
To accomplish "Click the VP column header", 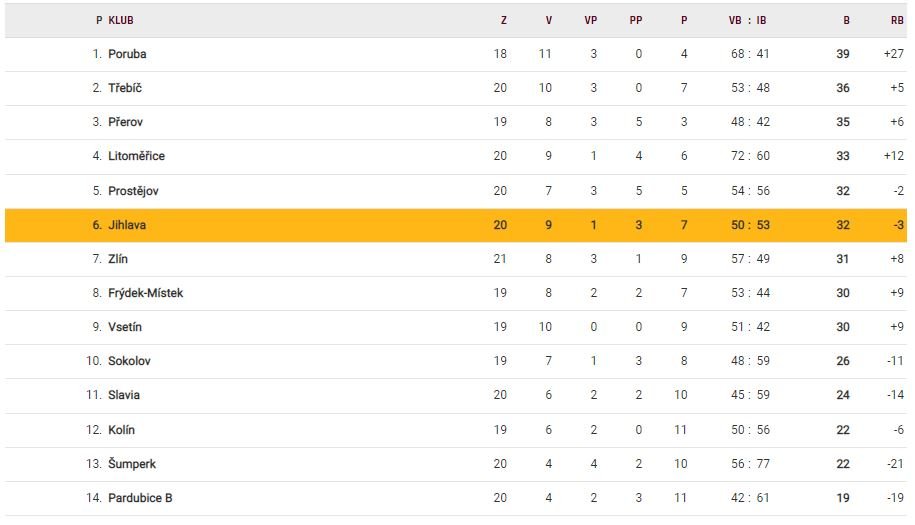I will [x=590, y=20].
